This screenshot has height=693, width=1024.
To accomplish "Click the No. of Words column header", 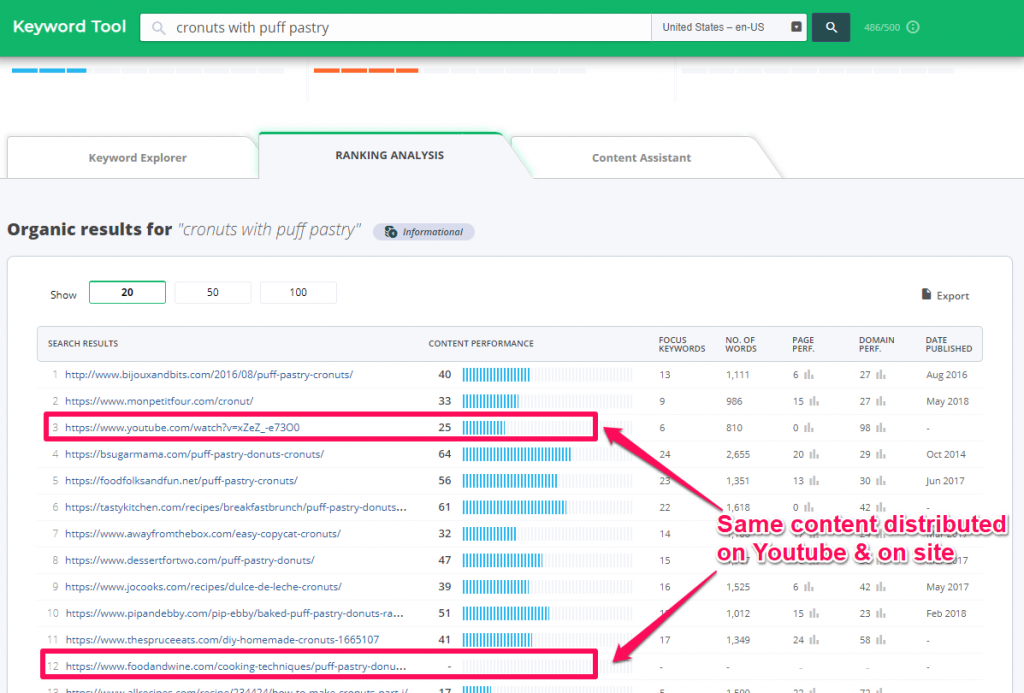I will point(741,344).
